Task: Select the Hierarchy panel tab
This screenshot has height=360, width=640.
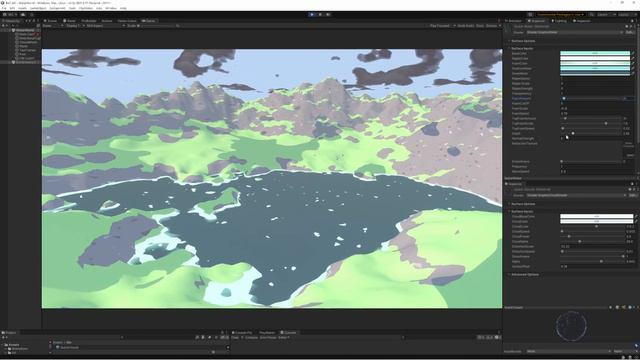Action: 11,21
